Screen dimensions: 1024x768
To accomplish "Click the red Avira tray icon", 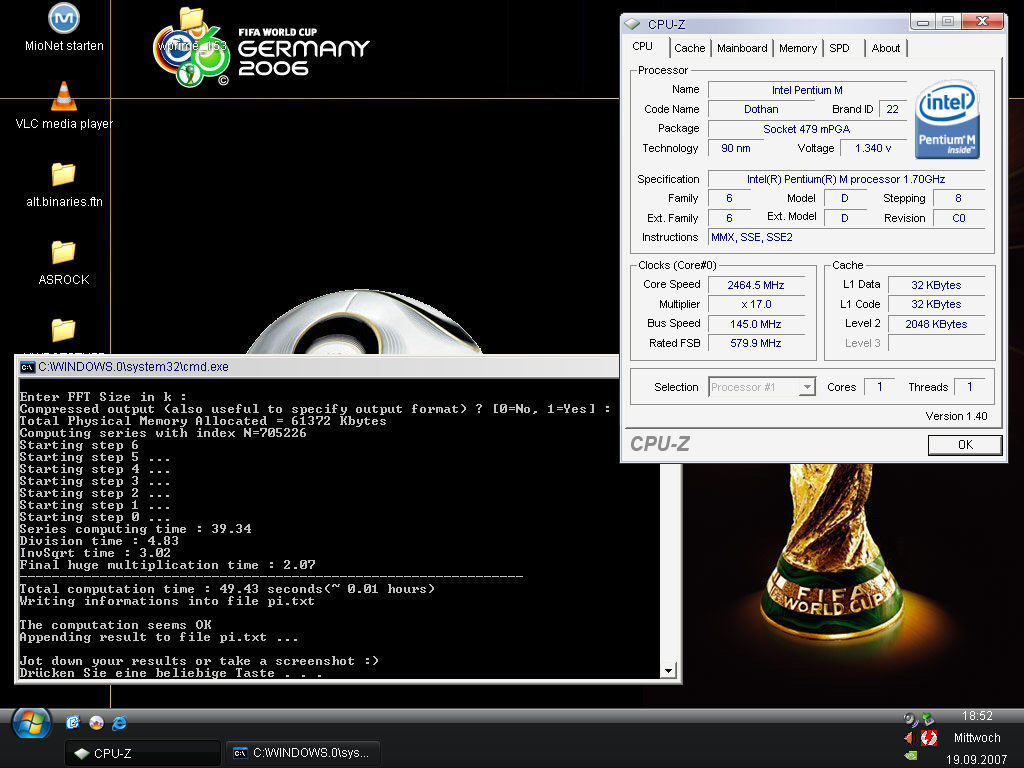I will click(928, 738).
